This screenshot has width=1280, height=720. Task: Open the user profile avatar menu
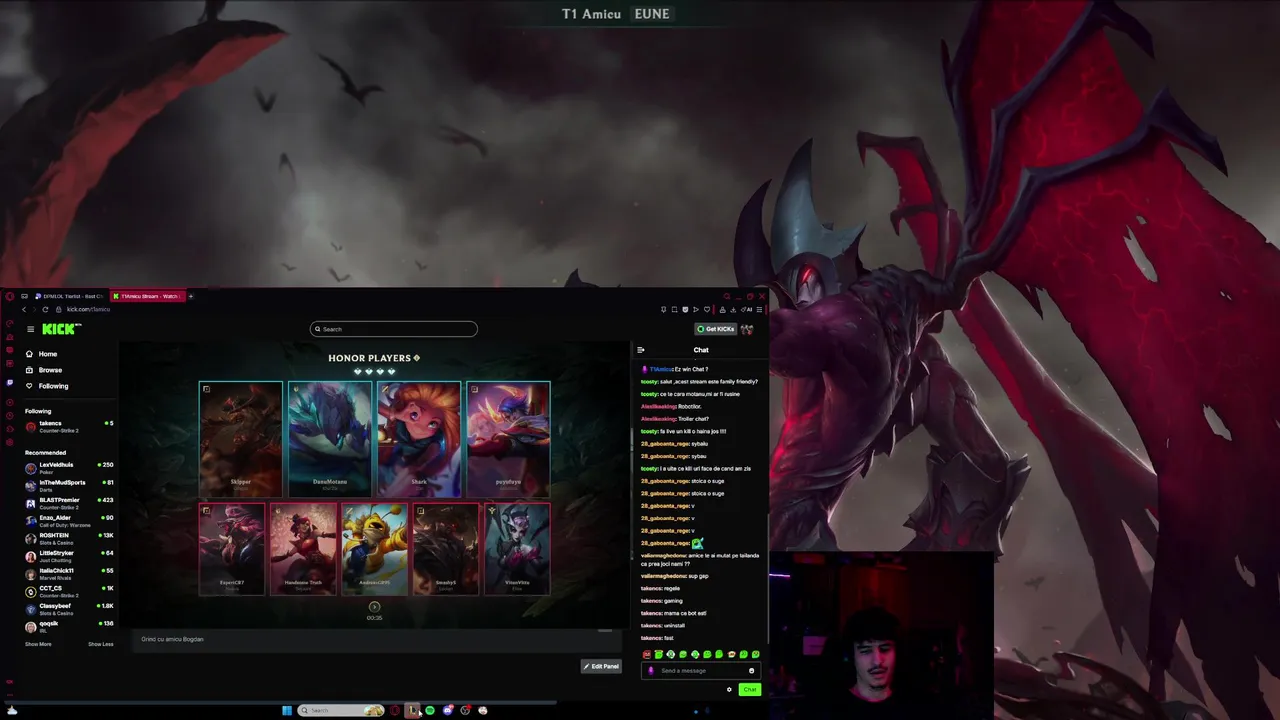point(747,329)
